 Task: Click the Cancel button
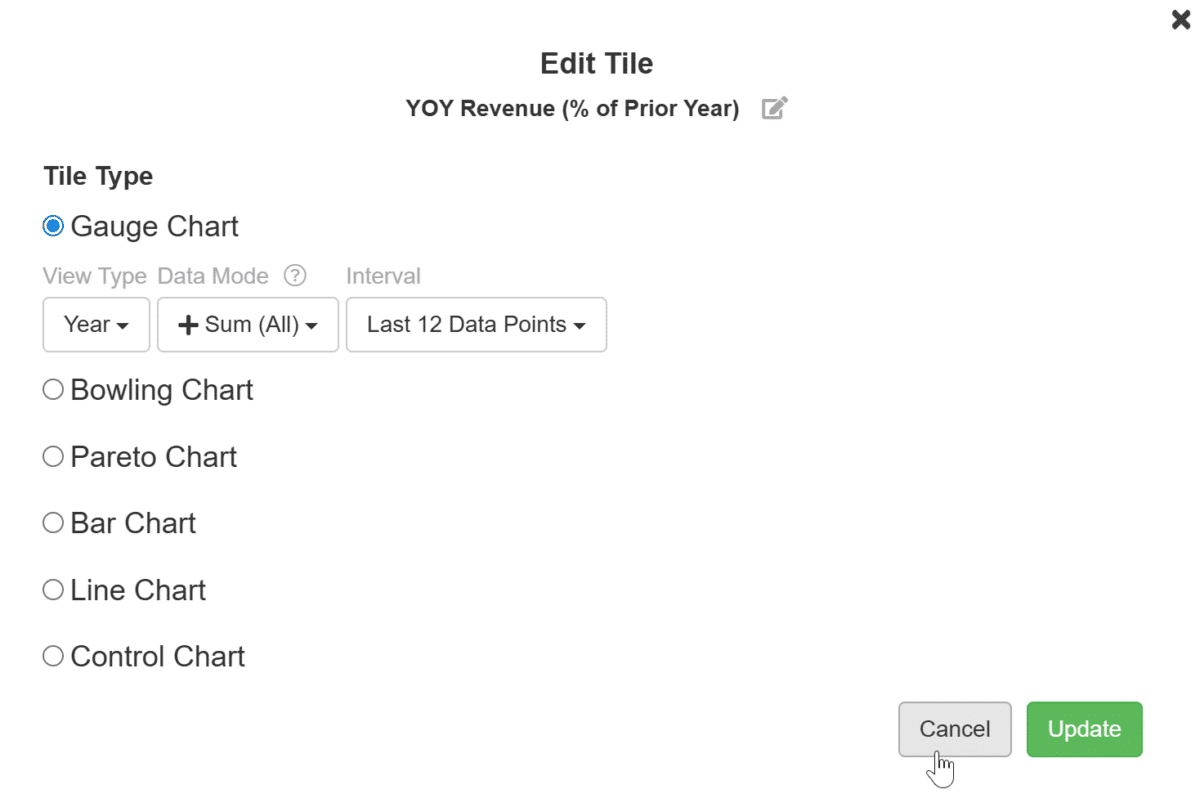point(955,729)
